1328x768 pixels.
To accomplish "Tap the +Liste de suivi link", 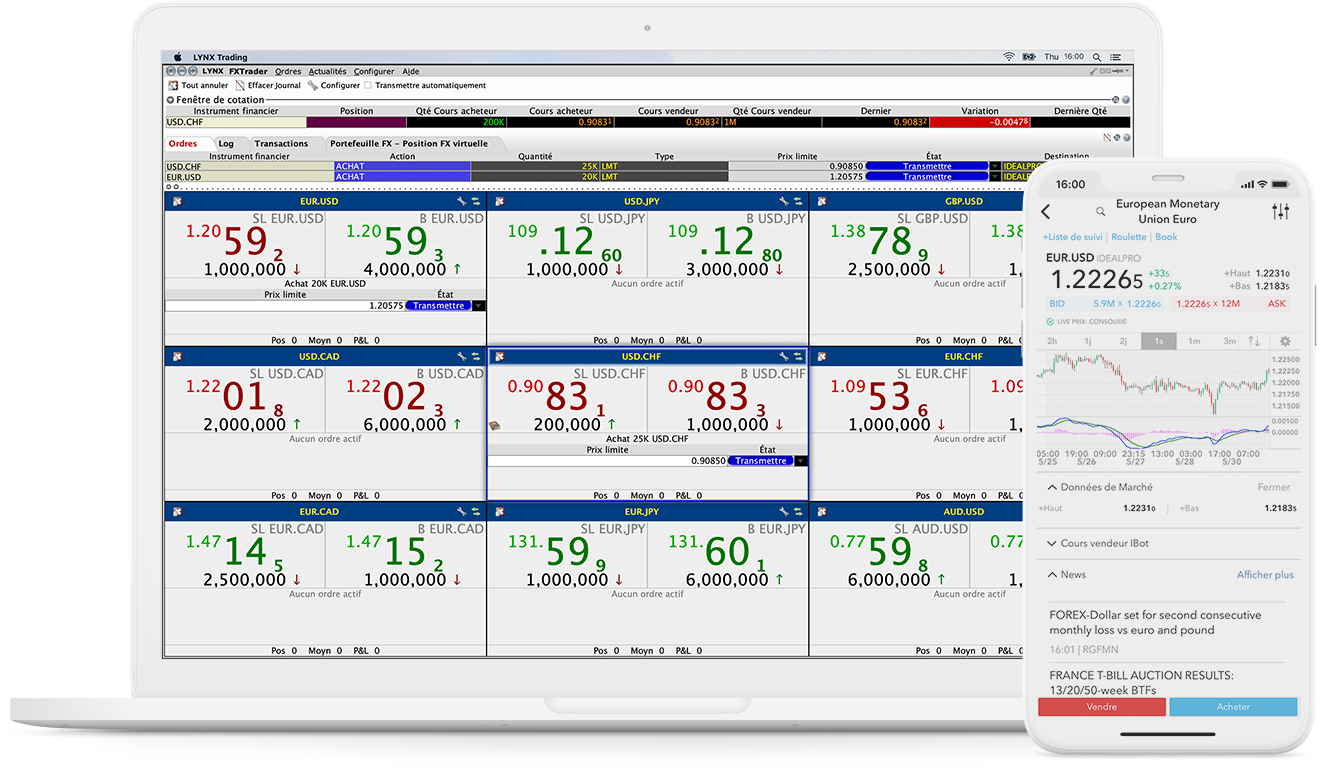I will (1072, 237).
